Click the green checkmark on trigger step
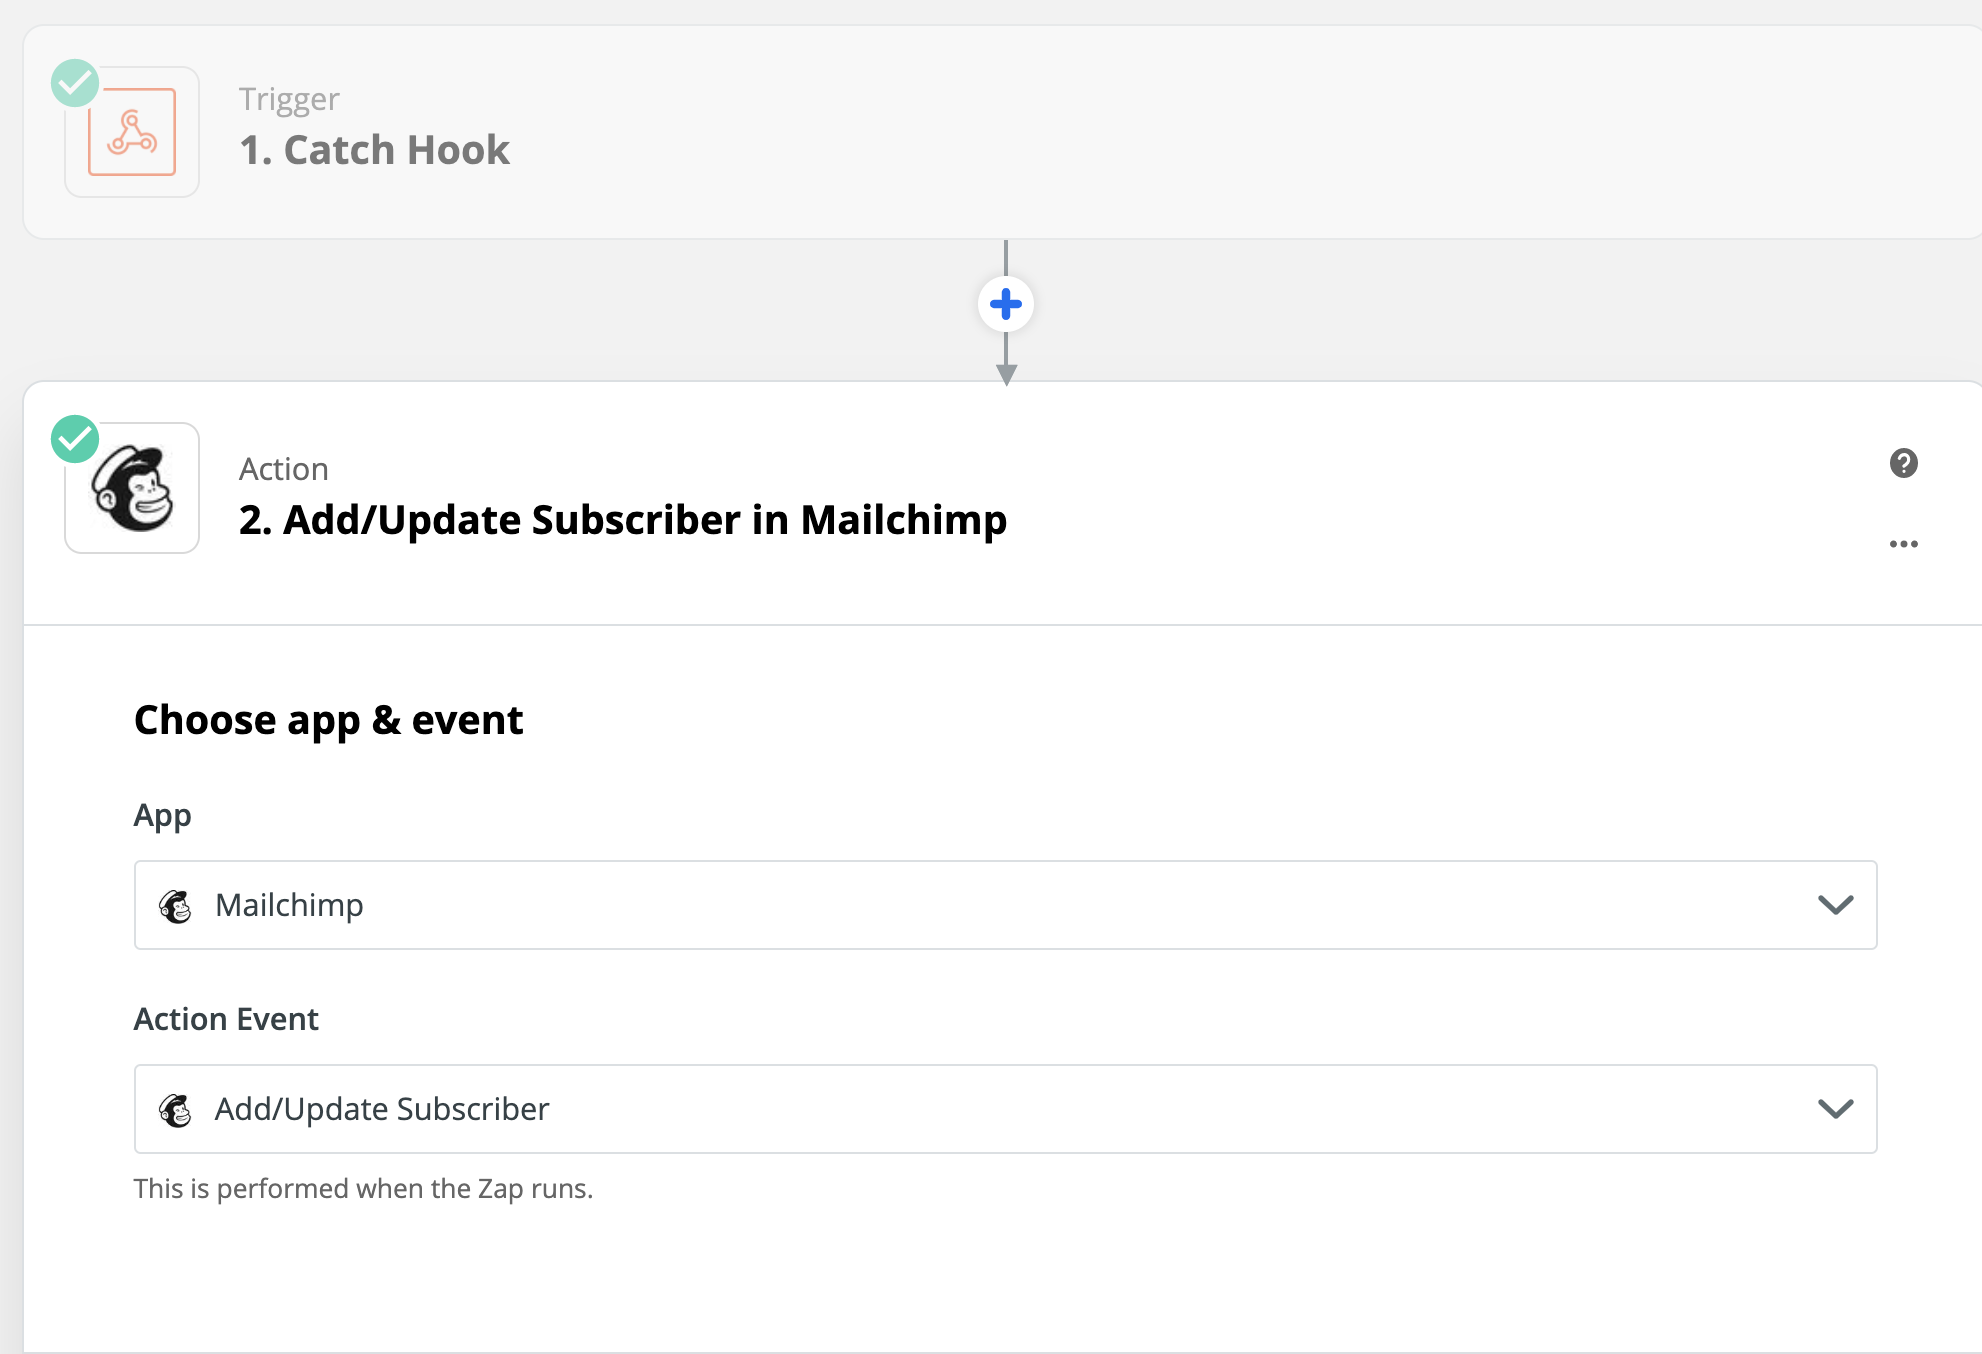The height and width of the screenshot is (1354, 1982). (x=75, y=83)
